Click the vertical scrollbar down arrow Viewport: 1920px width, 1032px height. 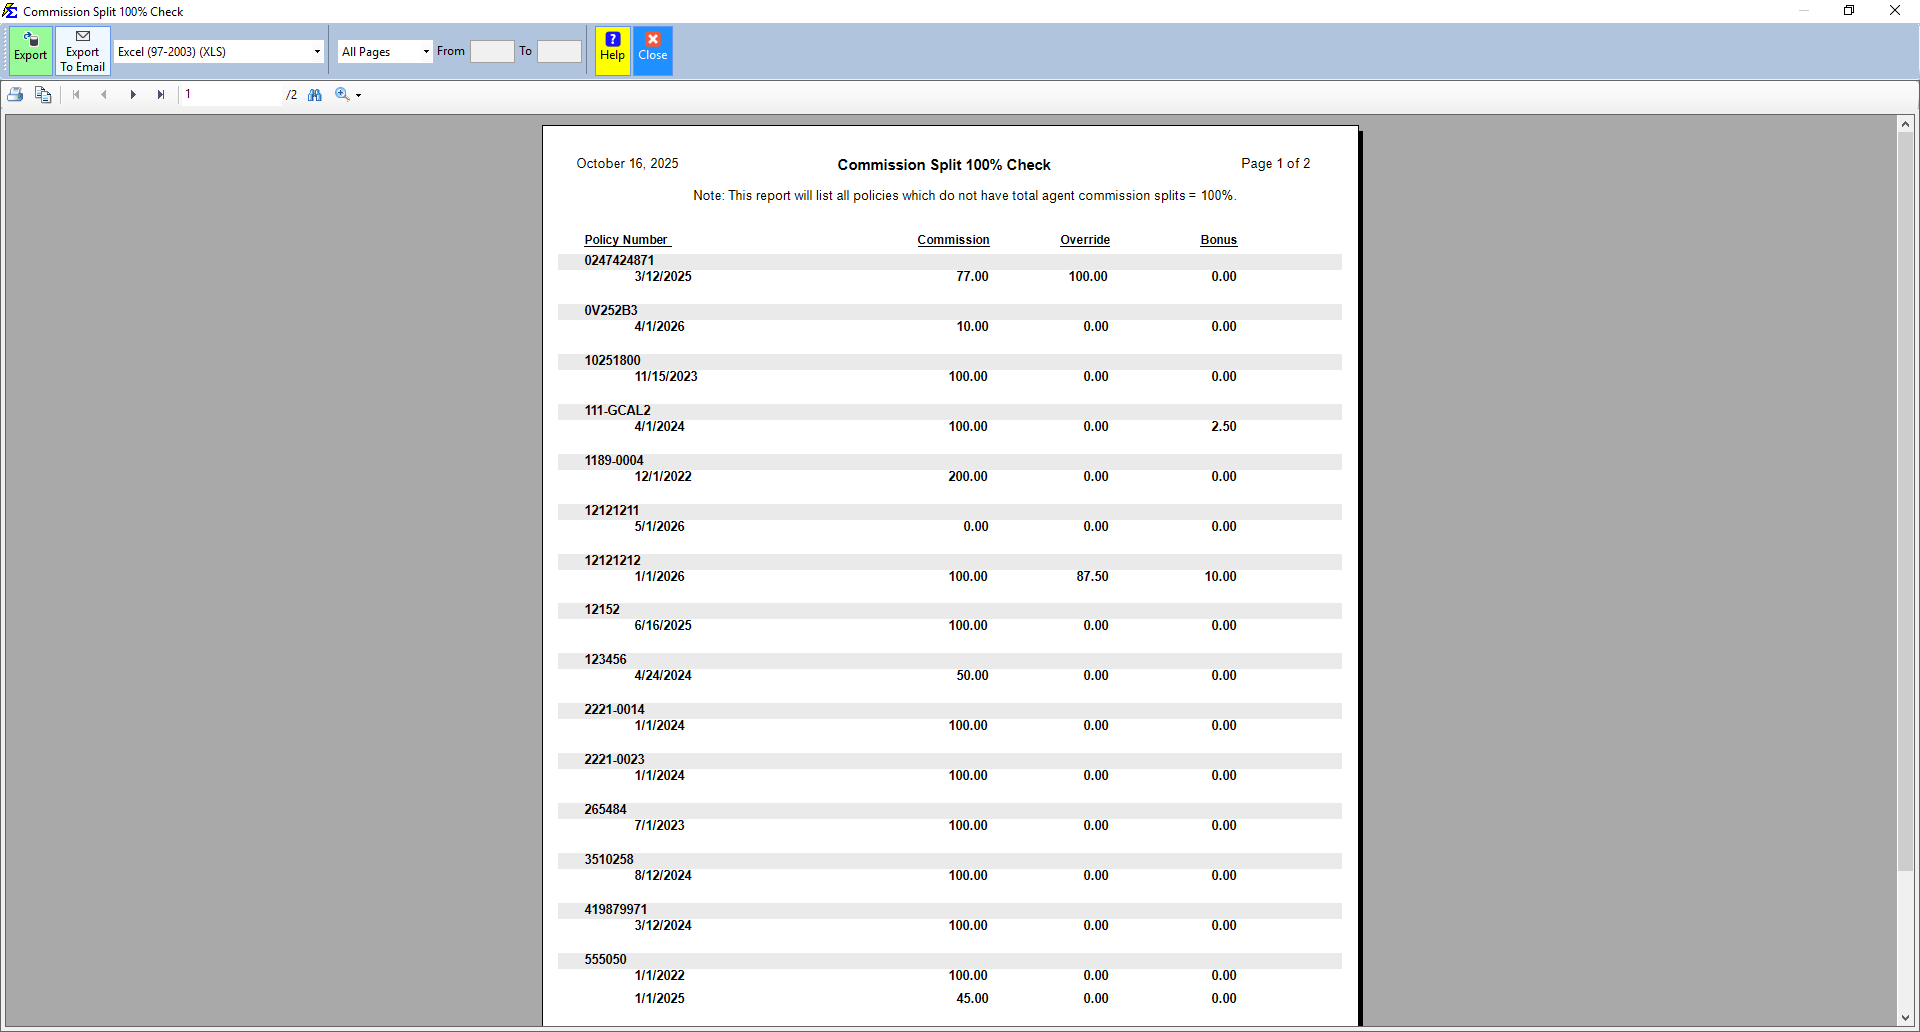coord(1905,1019)
